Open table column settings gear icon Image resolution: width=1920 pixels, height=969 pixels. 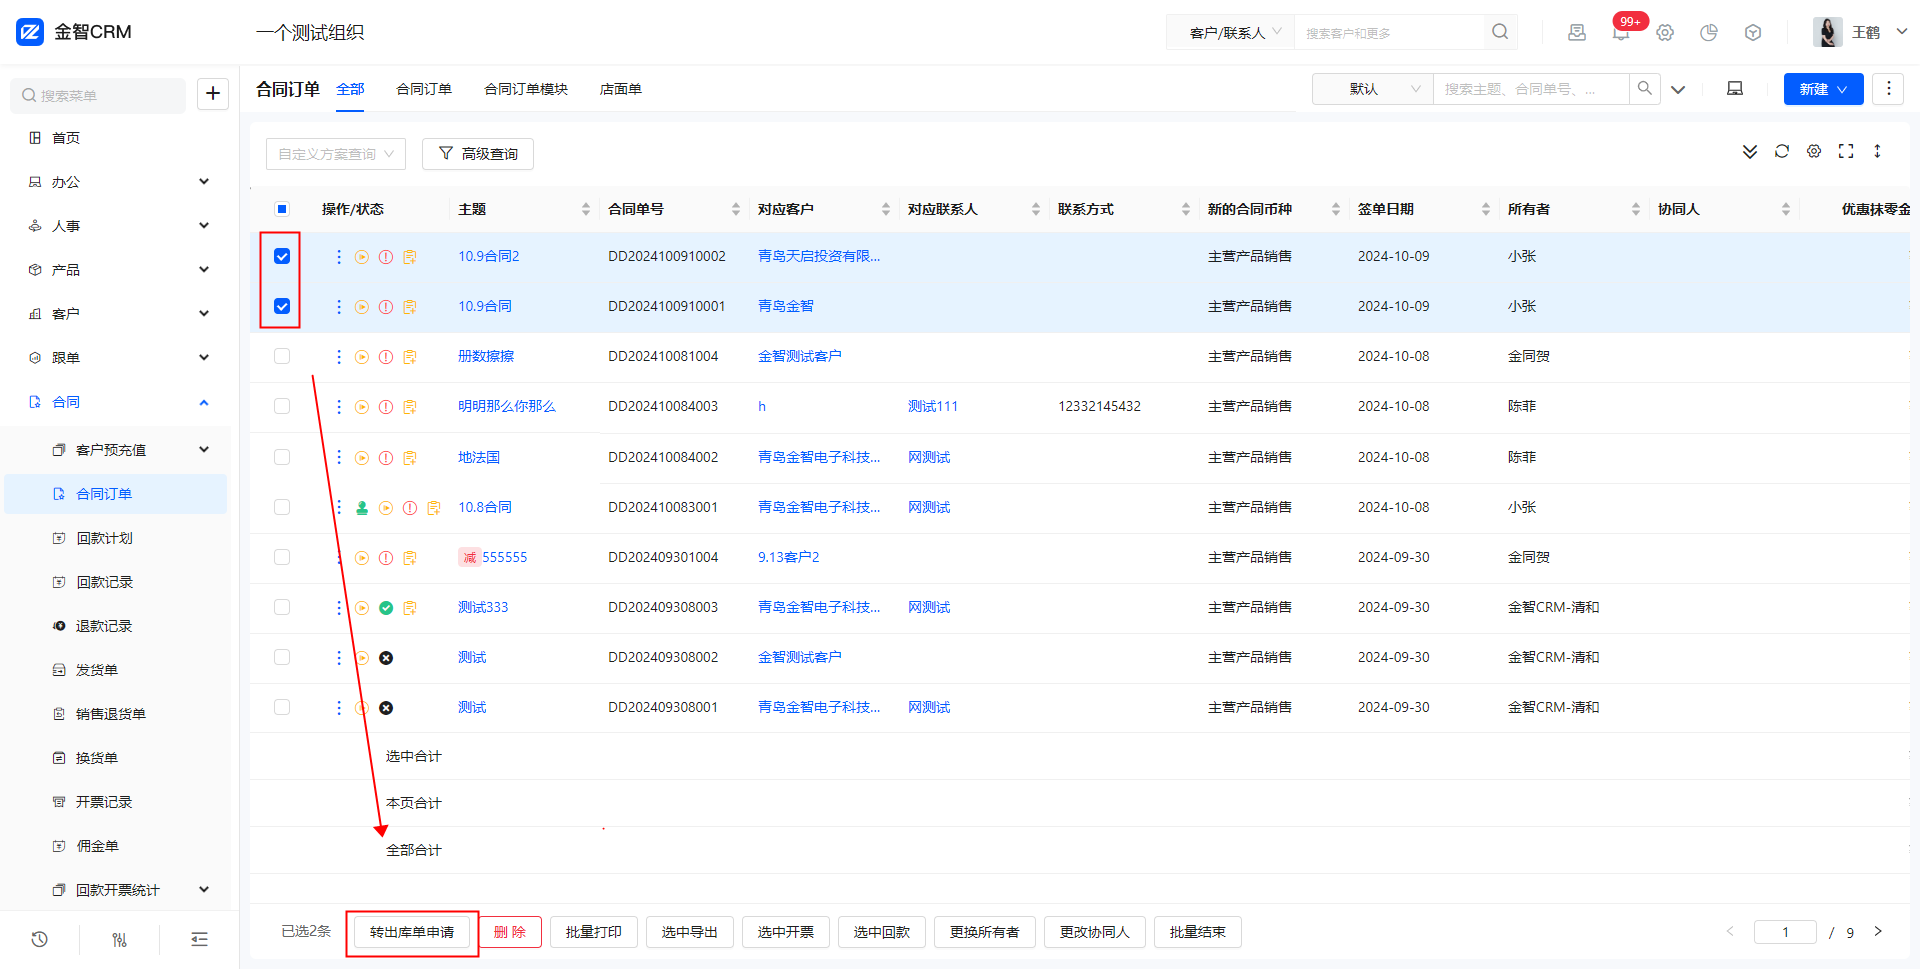click(1814, 151)
